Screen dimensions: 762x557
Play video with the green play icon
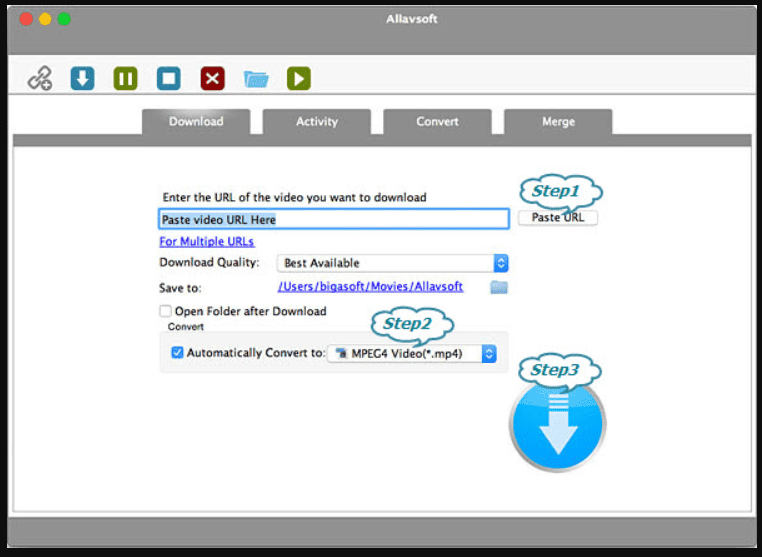[x=299, y=78]
